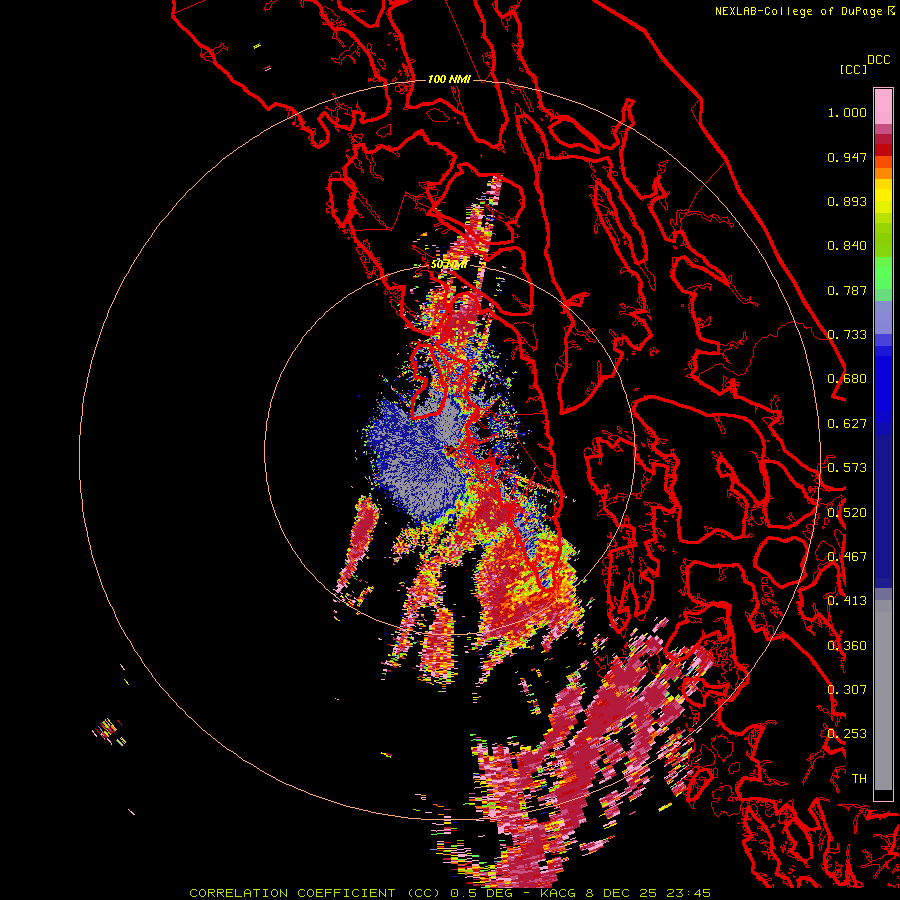The height and width of the screenshot is (900, 900).
Task: Click the 0.307 colorbar value
Action: click(847, 690)
